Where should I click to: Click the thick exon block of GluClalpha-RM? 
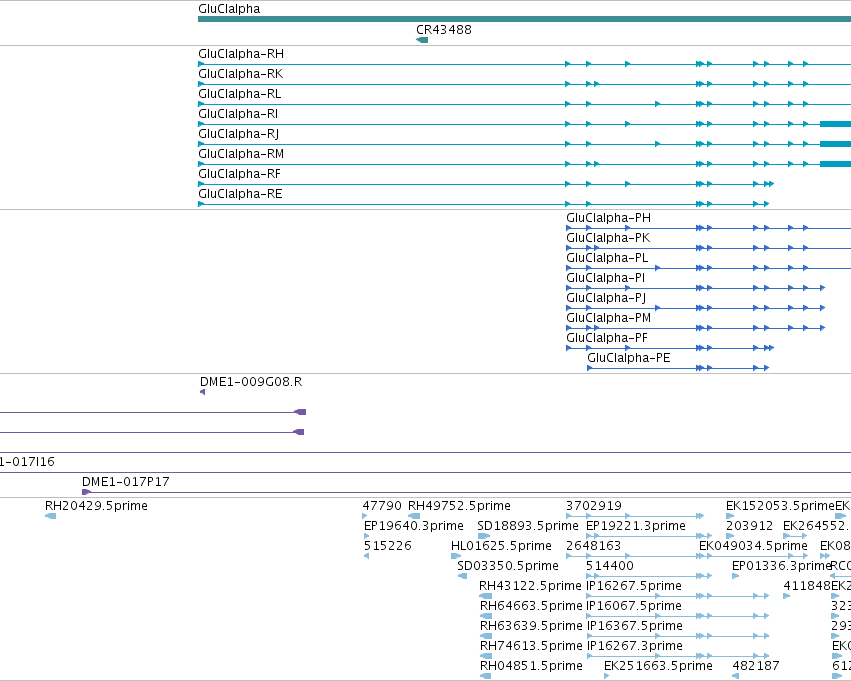835,164
